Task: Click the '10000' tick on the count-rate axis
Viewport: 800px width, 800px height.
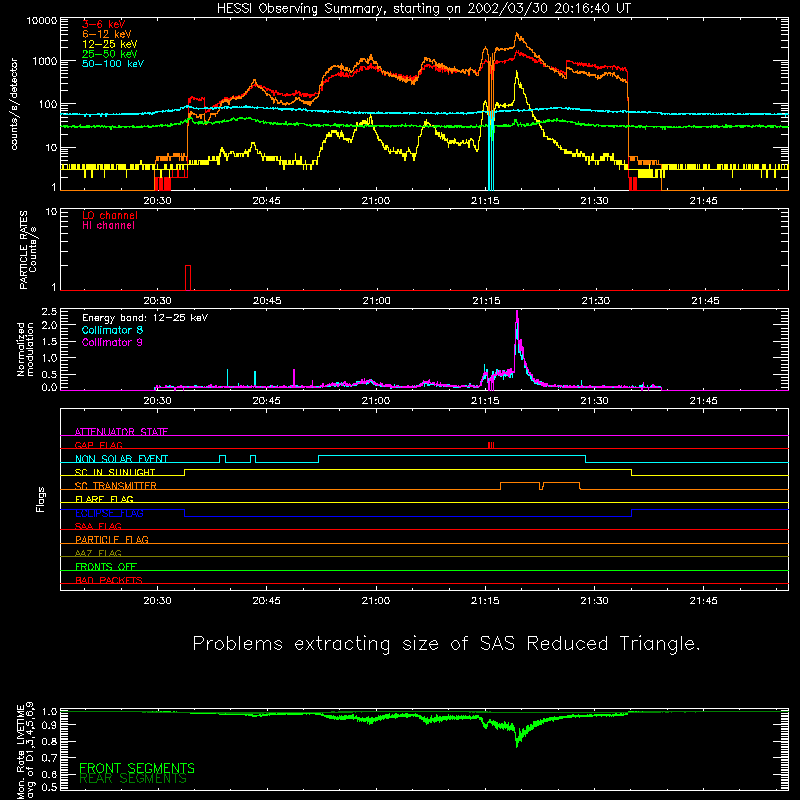Action: click(x=42, y=21)
